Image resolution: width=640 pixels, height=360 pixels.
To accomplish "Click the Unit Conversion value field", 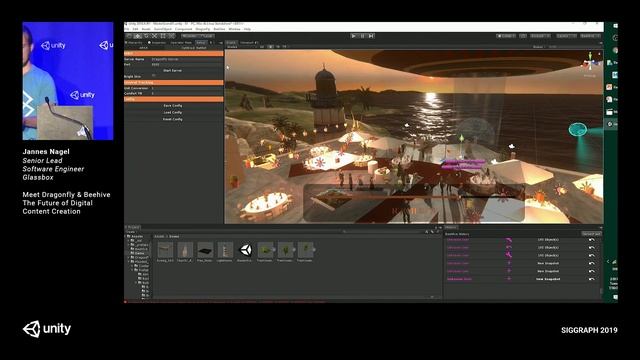I will click(187, 88).
